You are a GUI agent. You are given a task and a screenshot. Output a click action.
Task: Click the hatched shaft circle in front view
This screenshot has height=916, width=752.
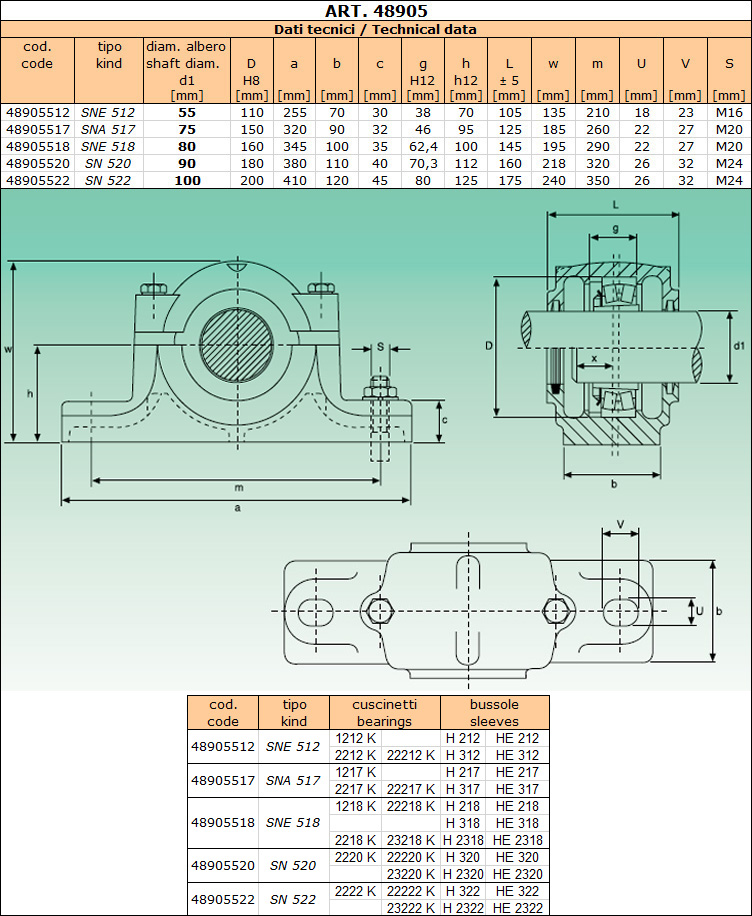(x=237, y=345)
